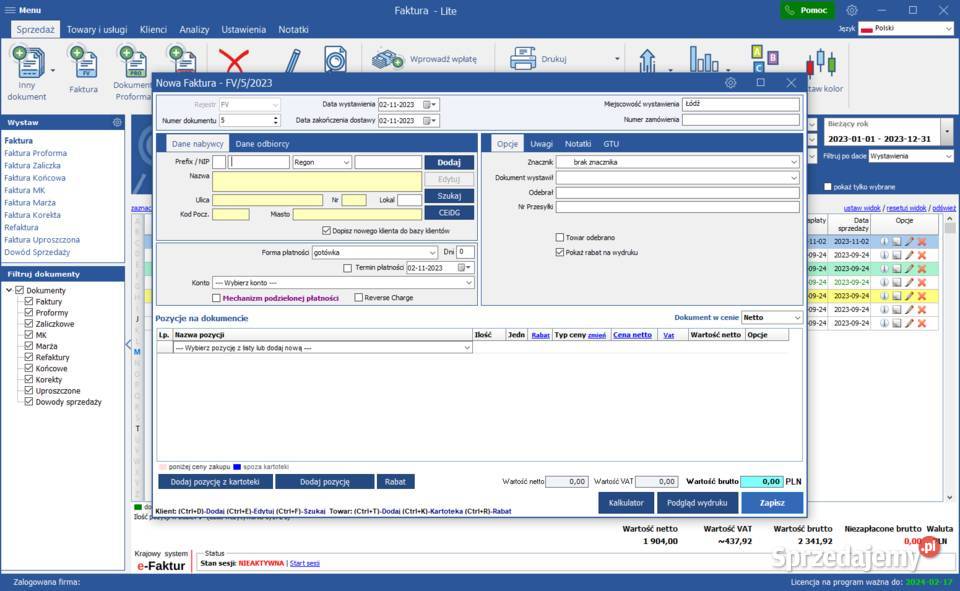Open calendar picker for Data wystawienia

pyautogui.click(x=427, y=105)
